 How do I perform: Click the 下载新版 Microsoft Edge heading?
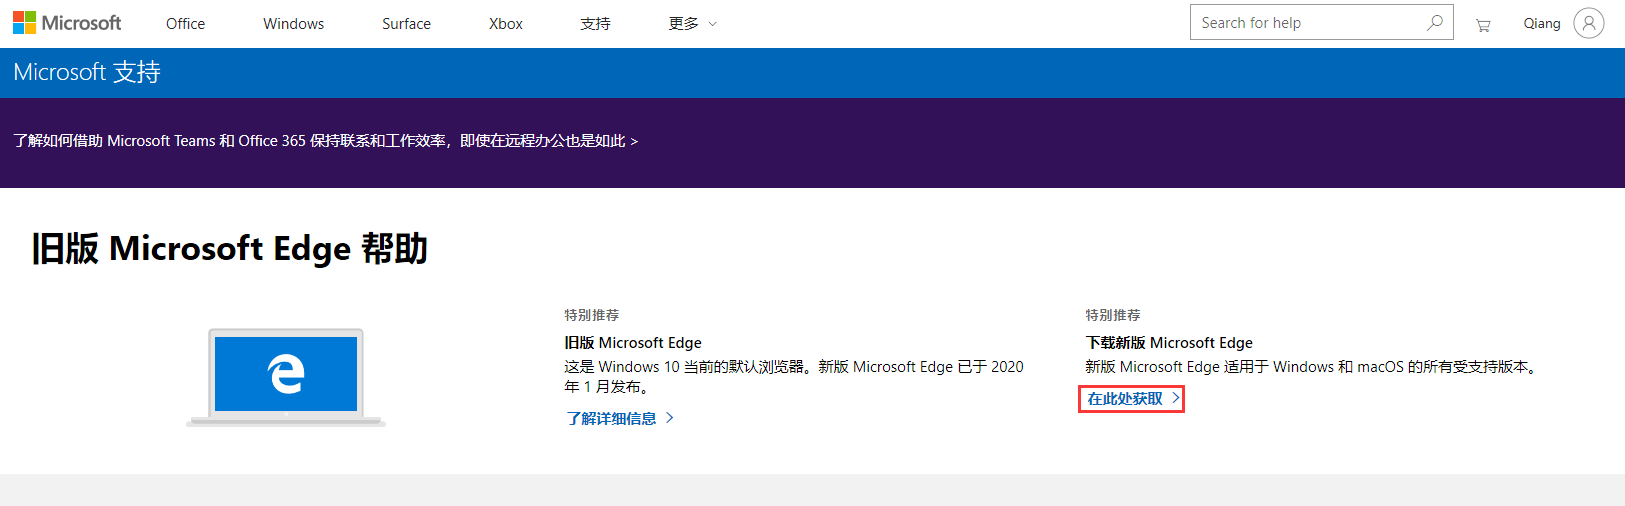(x=1169, y=343)
